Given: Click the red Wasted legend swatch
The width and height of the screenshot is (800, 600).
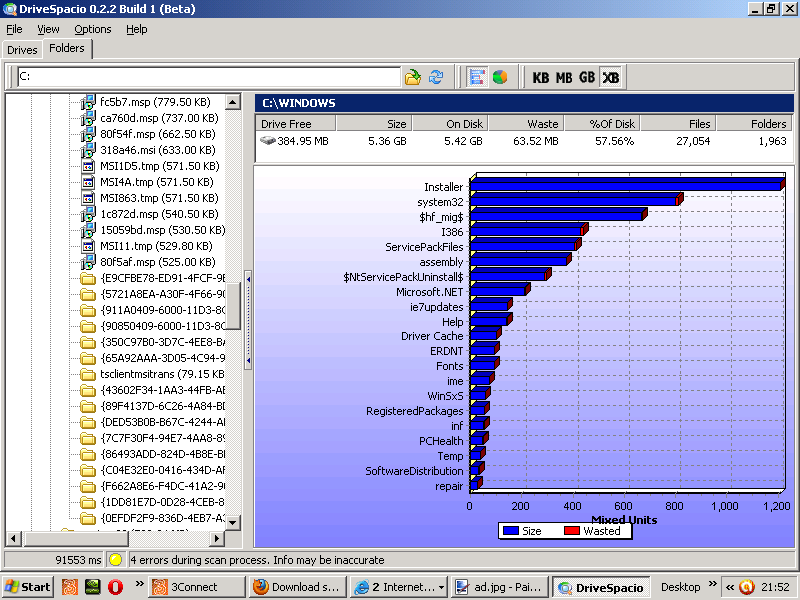Looking at the screenshot, I should click(572, 531).
